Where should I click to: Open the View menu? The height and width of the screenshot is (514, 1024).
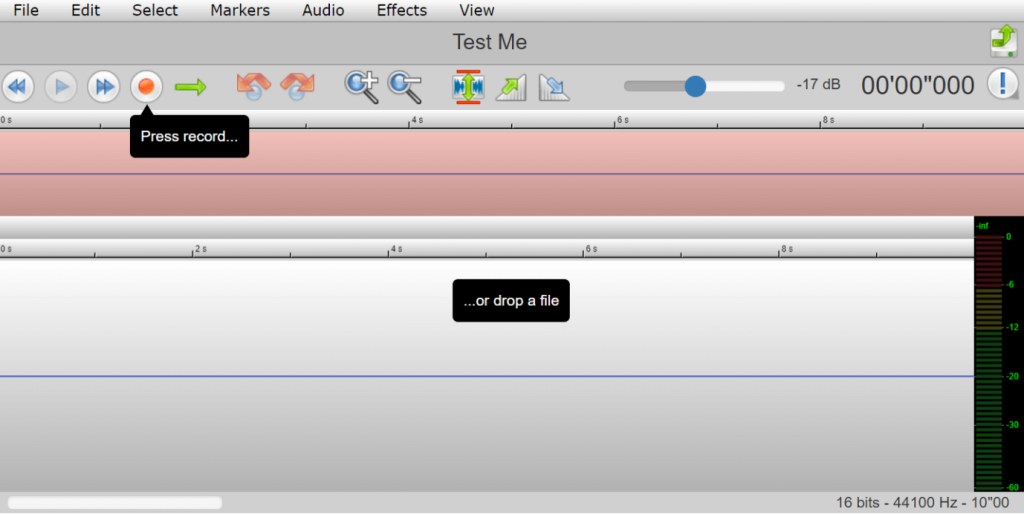(x=477, y=10)
